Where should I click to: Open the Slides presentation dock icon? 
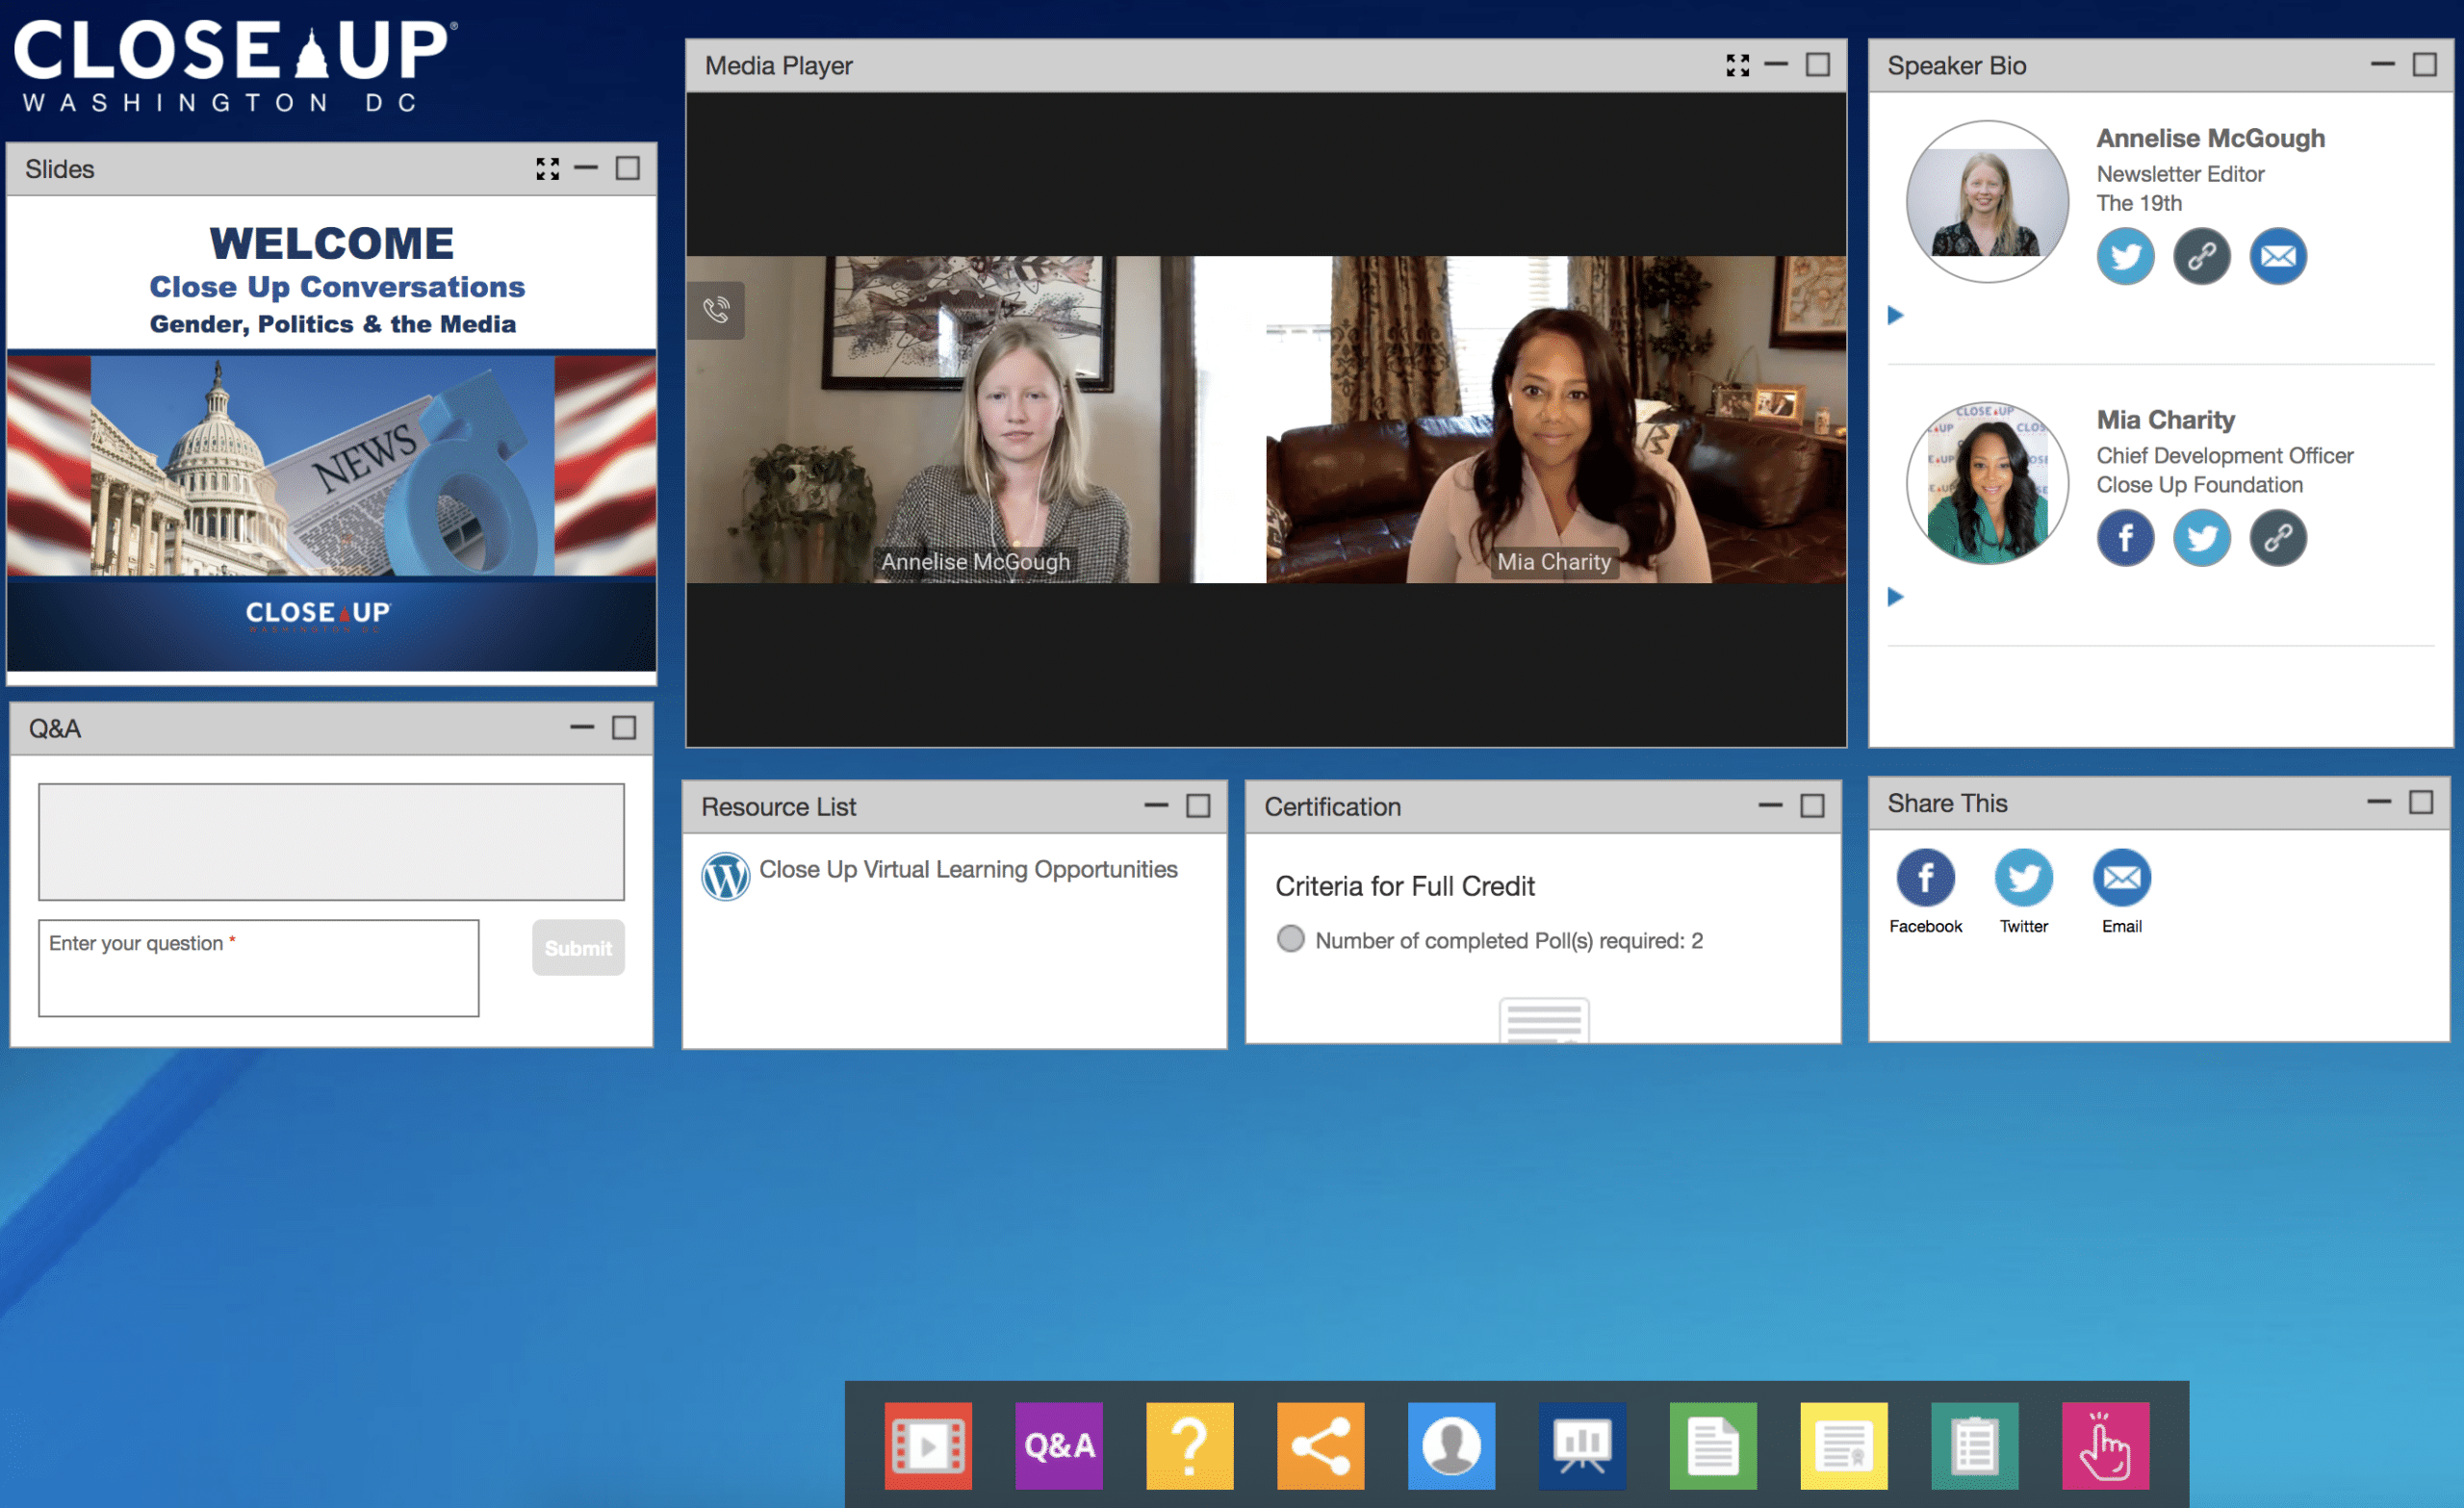click(1582, 1445)
